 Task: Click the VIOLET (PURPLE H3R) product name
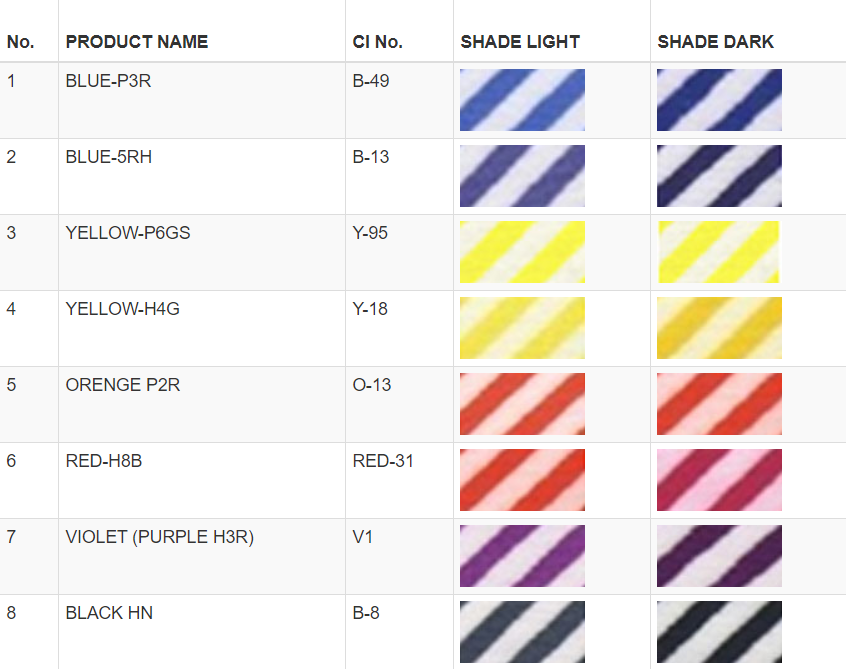(160, 537)
